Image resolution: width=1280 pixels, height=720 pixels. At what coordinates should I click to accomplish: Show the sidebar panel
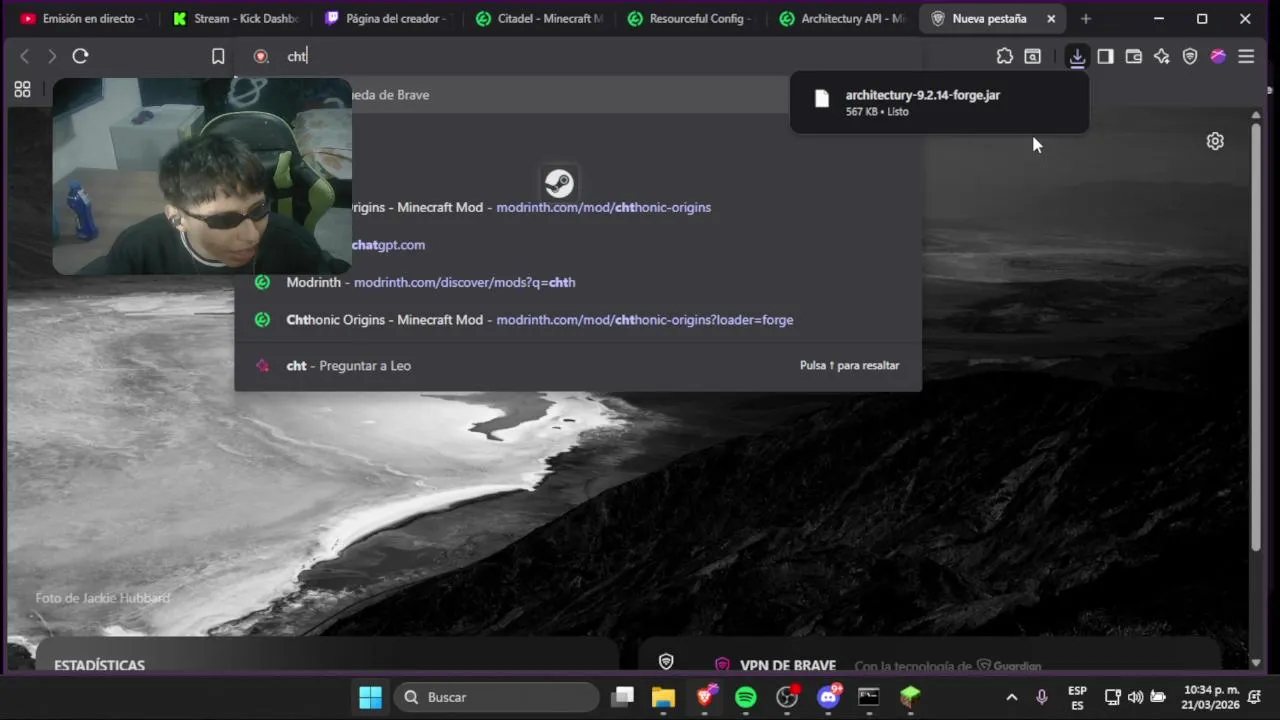pos(1105,57)
